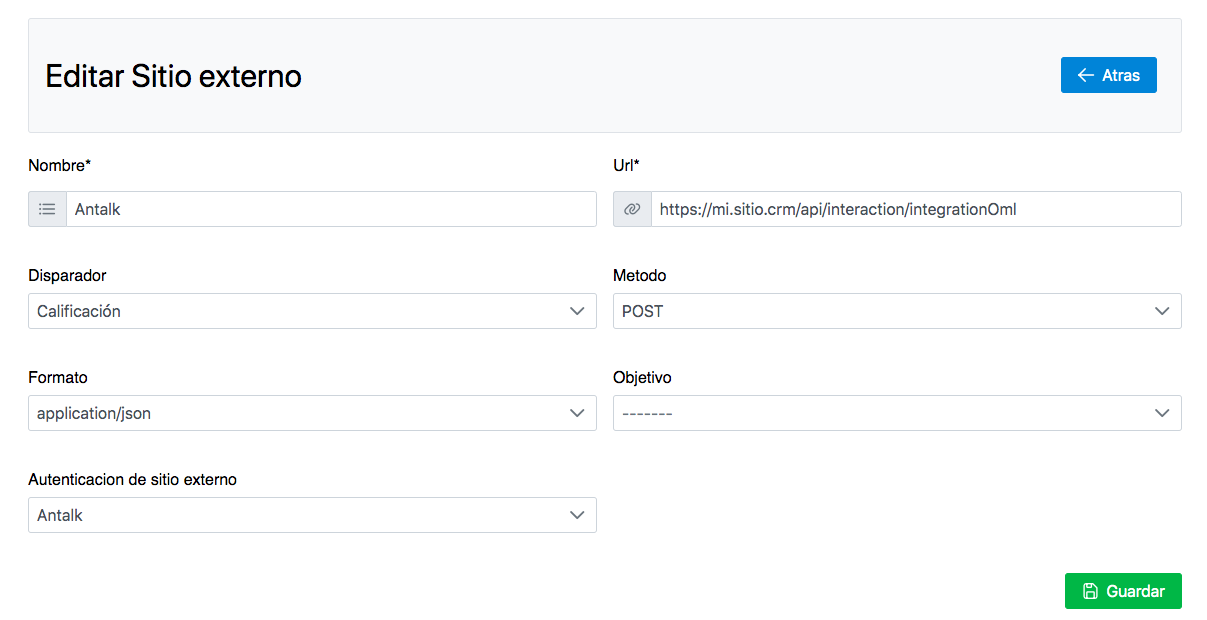
Task: Save changes with the Guardar button
Action: coord(1123,591)
